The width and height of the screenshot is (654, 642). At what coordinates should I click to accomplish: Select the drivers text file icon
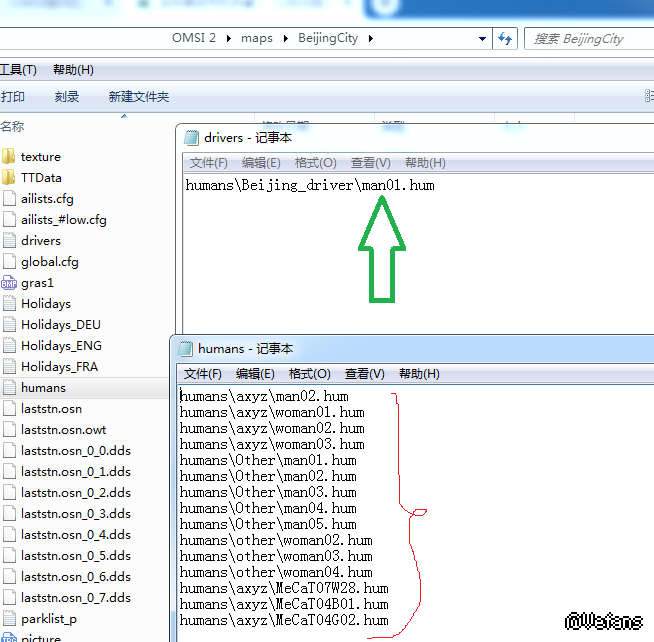coord(9,241)
